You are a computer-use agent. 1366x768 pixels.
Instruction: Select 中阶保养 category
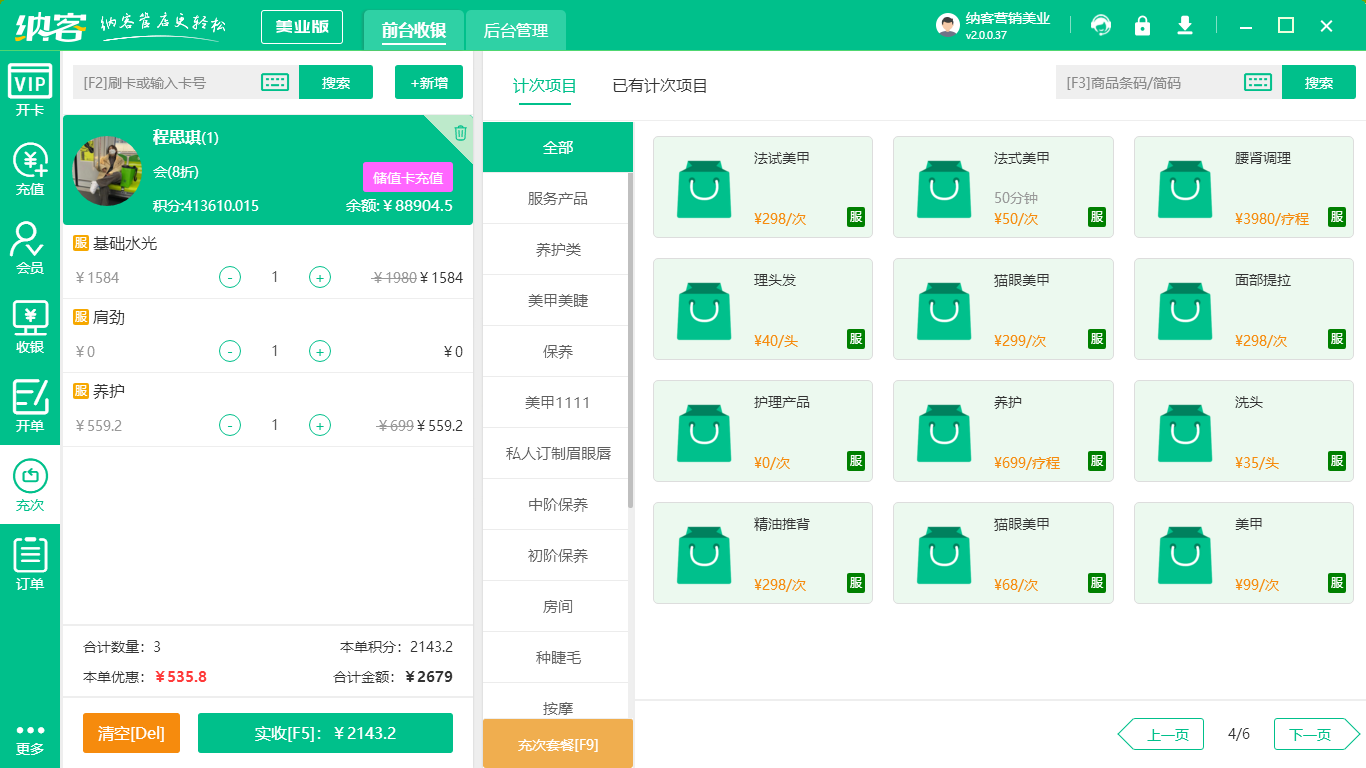(558, 504)
